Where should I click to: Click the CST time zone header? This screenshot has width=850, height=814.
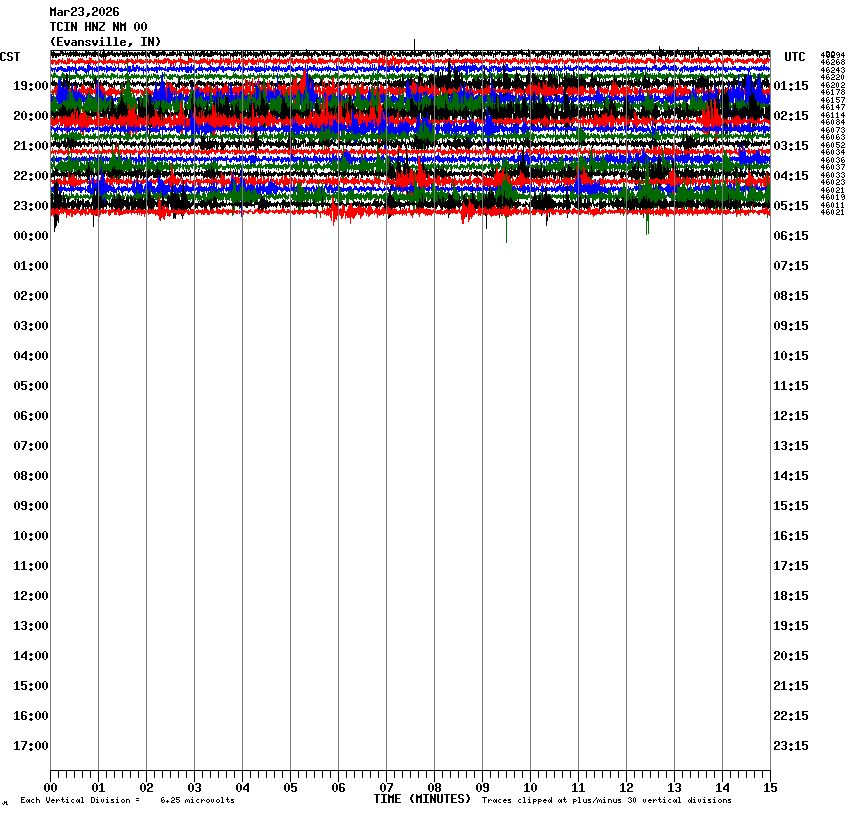[10, 57]
